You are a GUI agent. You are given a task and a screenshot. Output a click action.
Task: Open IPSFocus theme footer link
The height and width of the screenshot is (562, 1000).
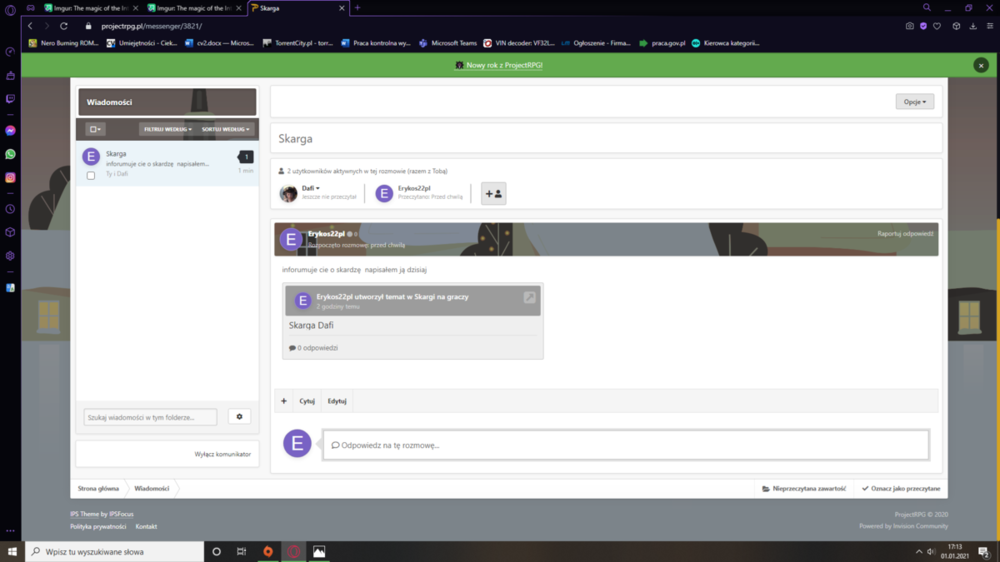point(121,514)
